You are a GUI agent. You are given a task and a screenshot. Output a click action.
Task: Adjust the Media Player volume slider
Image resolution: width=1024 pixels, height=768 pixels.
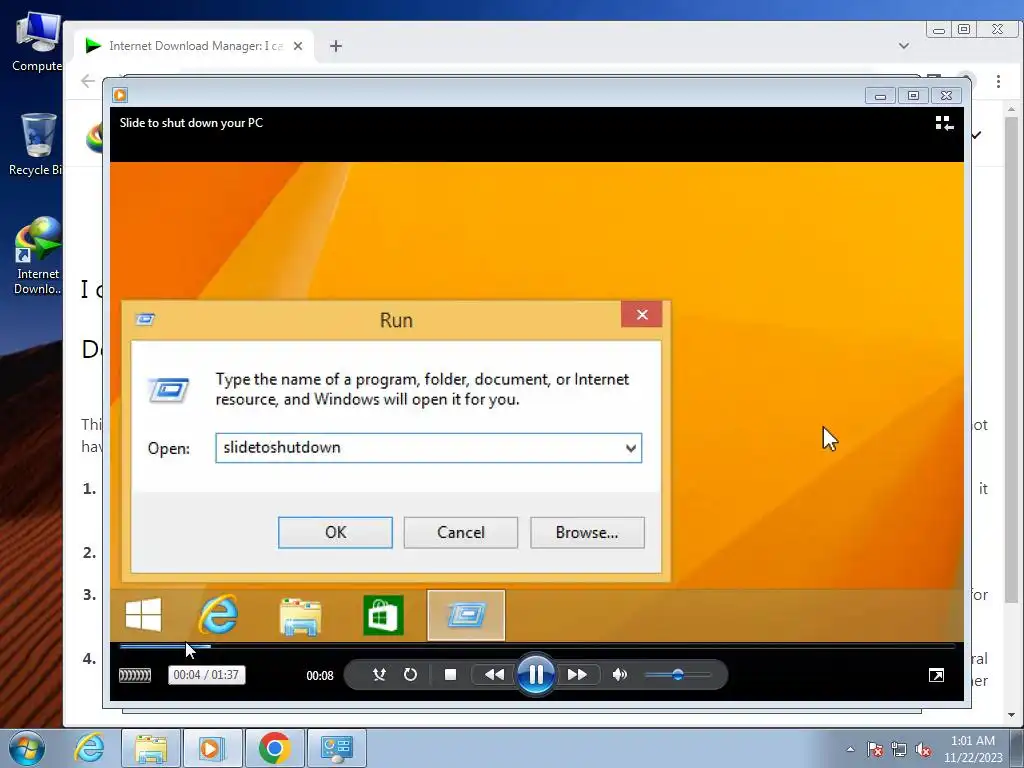(x=677, y=675)
